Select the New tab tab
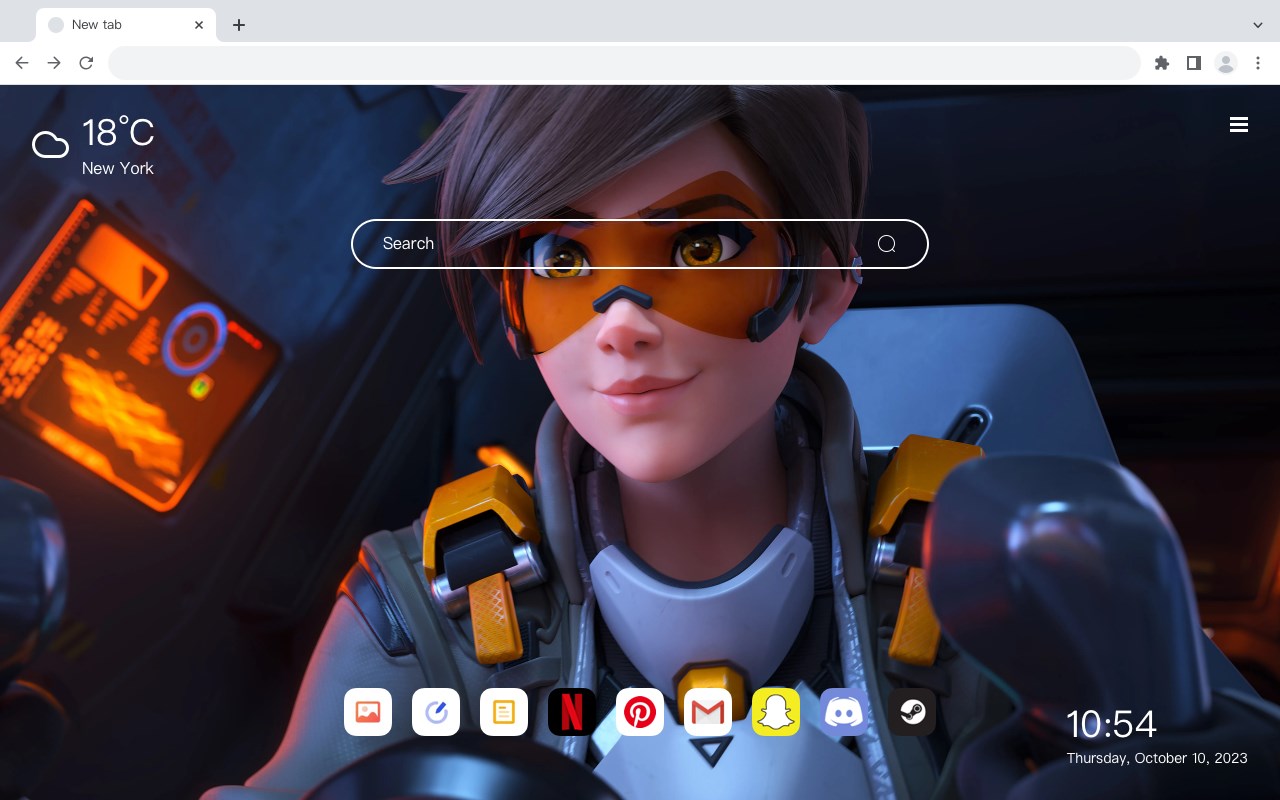 click(126, 25)
